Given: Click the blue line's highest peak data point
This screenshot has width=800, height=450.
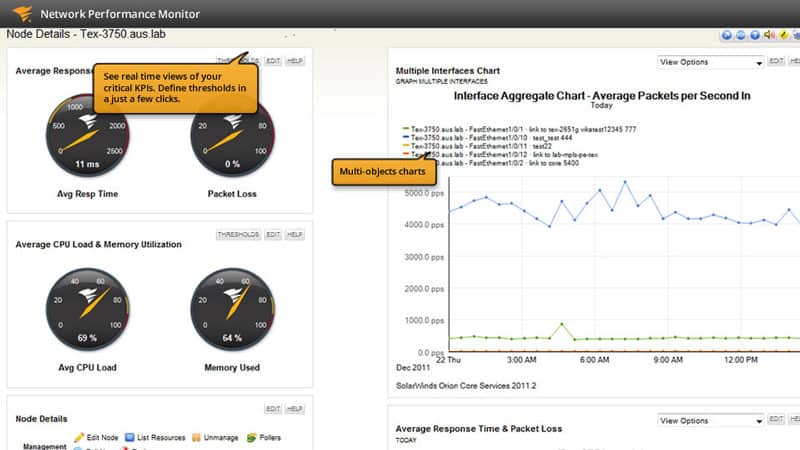Looking at the screenshot, I should (x=625, y=182).
